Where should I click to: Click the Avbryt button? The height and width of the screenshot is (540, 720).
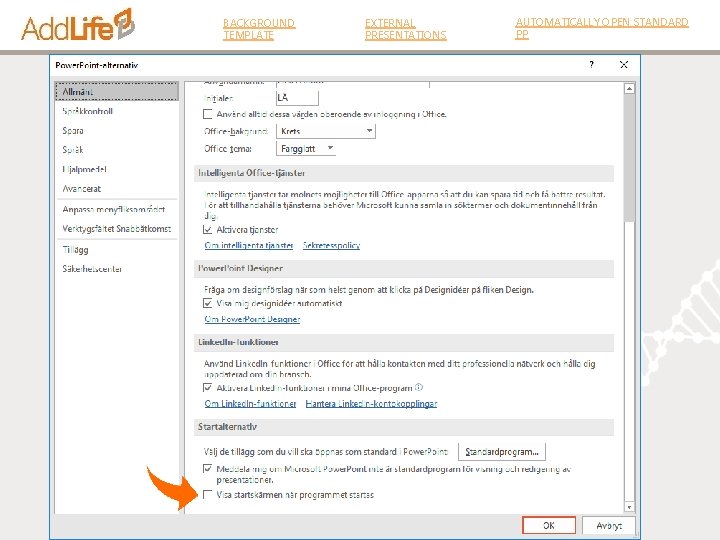(609, 525)
